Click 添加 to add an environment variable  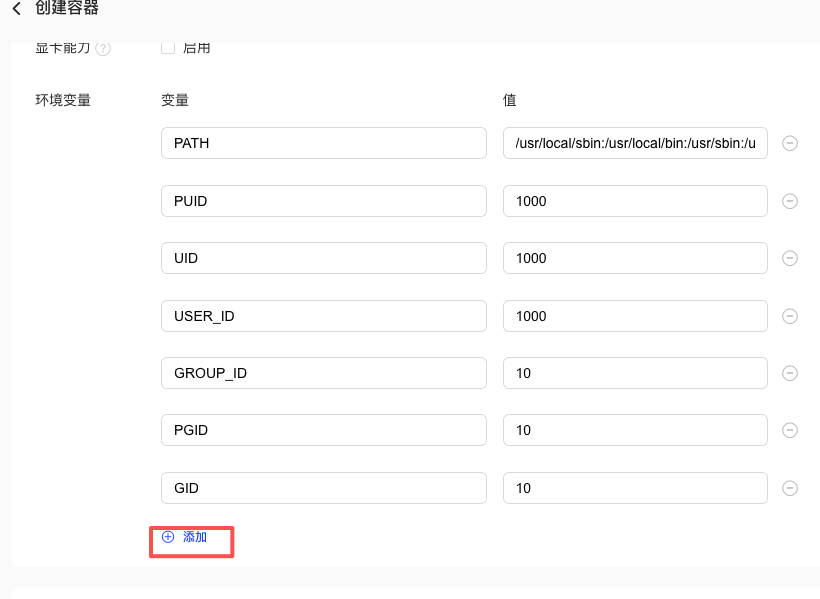[186, 537]
